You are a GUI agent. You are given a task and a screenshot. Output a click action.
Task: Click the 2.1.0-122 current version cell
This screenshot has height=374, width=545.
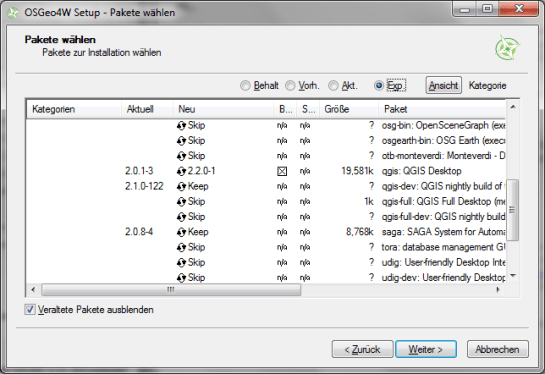144,186
